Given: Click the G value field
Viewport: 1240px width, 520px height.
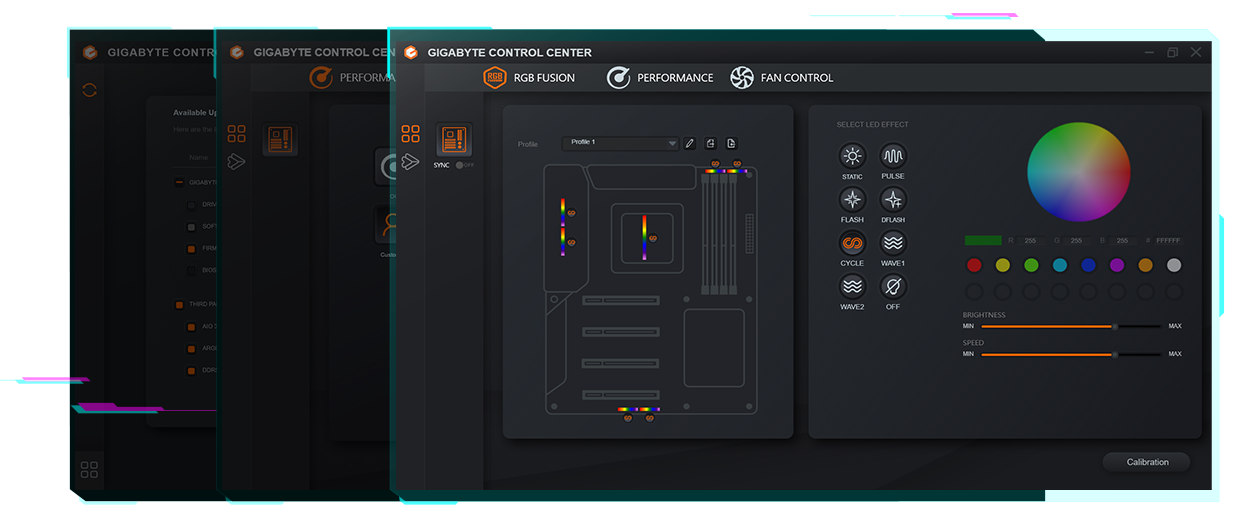Looking at the screenshot, I should pos(1076,241).
